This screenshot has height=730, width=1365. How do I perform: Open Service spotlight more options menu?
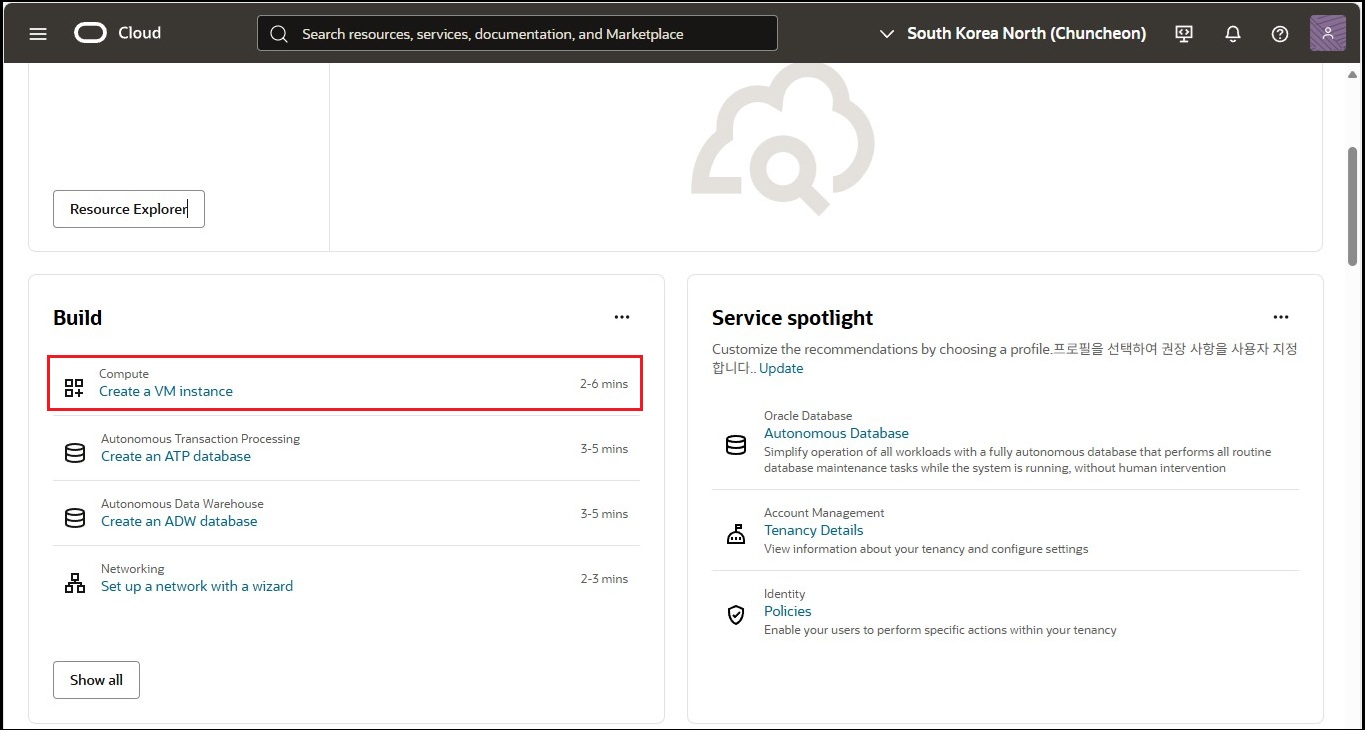pos(1281,317)
